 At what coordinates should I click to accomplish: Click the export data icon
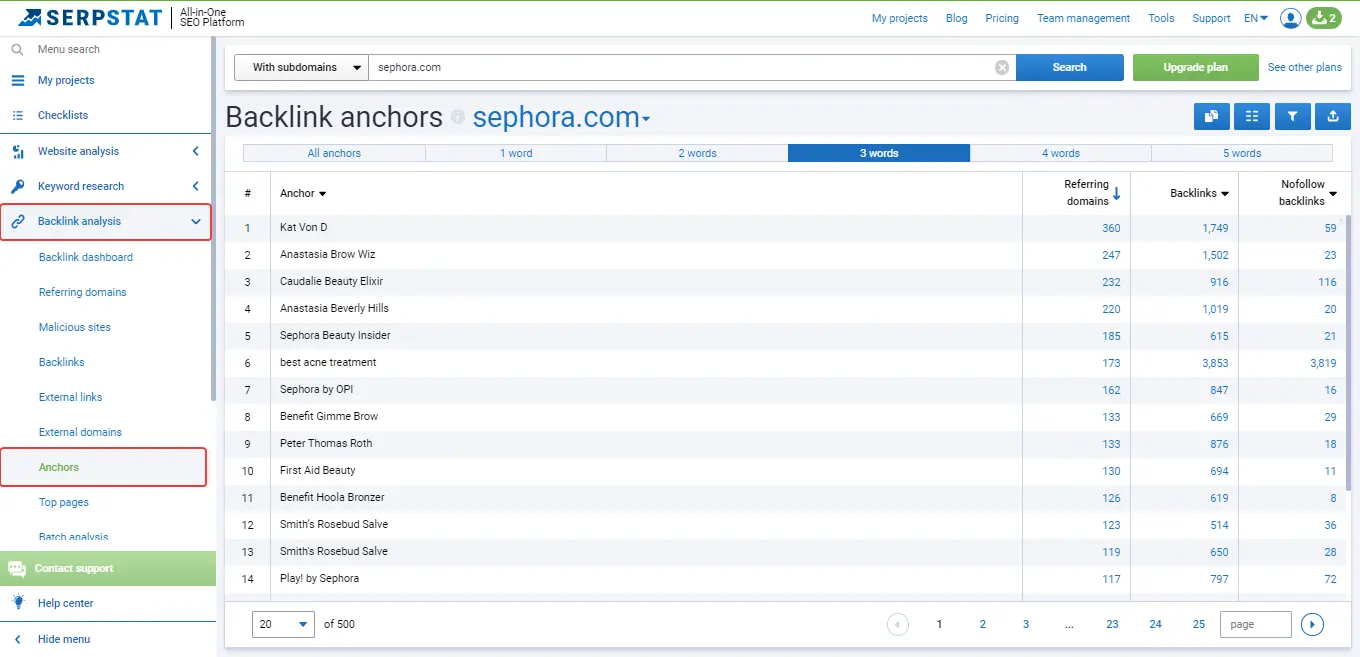[1332, 116]
